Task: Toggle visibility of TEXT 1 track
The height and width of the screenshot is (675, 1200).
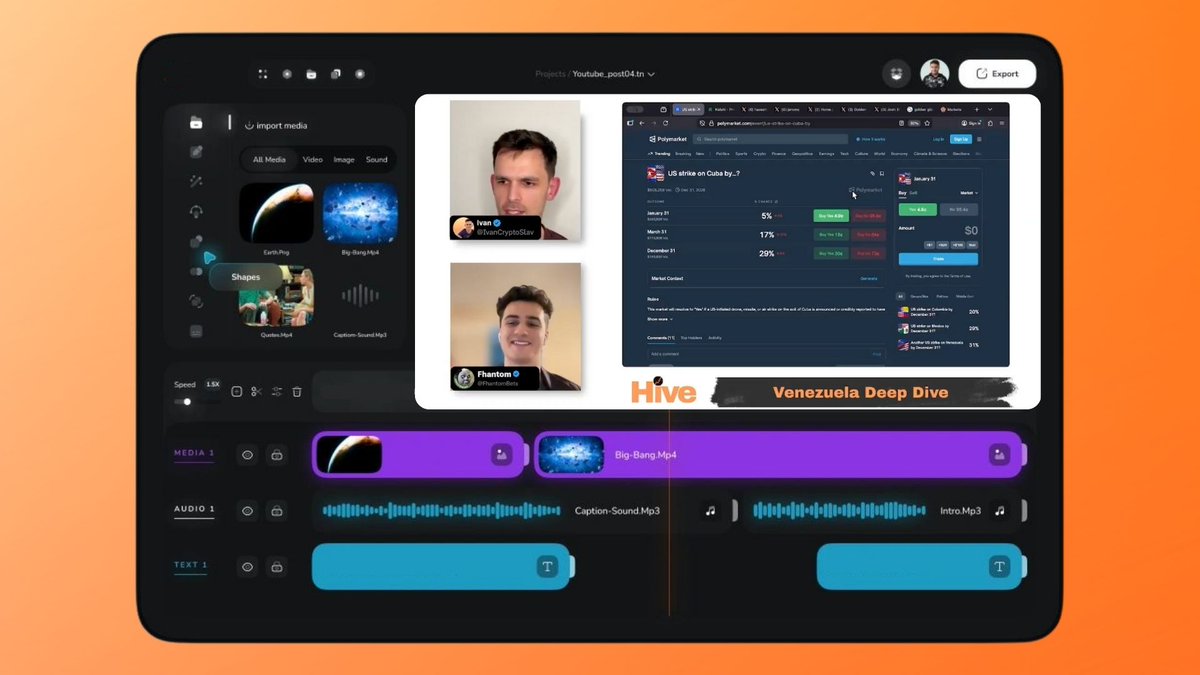Action: click(x=247, y=566)
